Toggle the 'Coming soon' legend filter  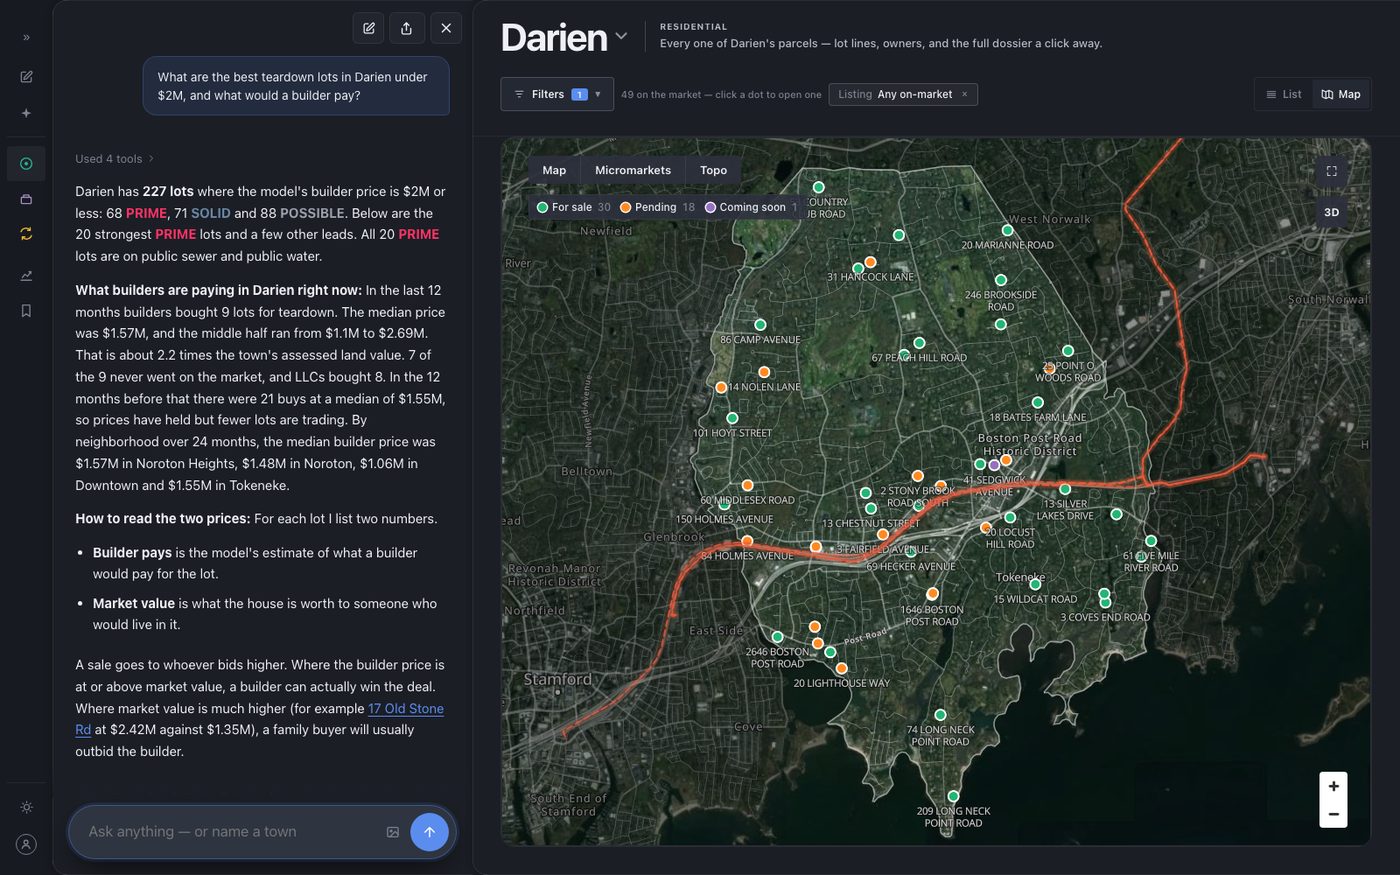click(751, 207)
